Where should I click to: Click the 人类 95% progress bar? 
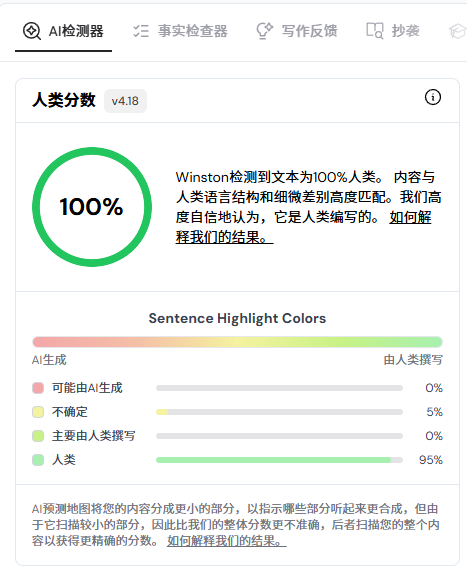(279, 460)
